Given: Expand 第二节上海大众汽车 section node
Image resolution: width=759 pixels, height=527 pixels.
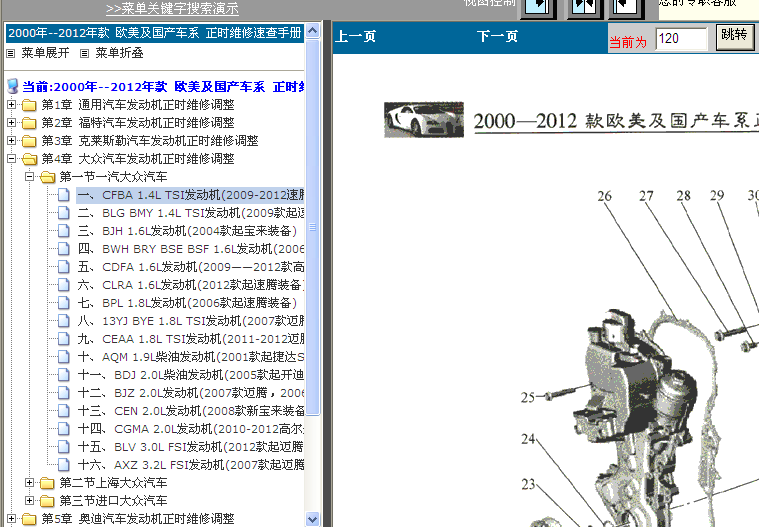Looking at the screenshot, I should [30, 482].
